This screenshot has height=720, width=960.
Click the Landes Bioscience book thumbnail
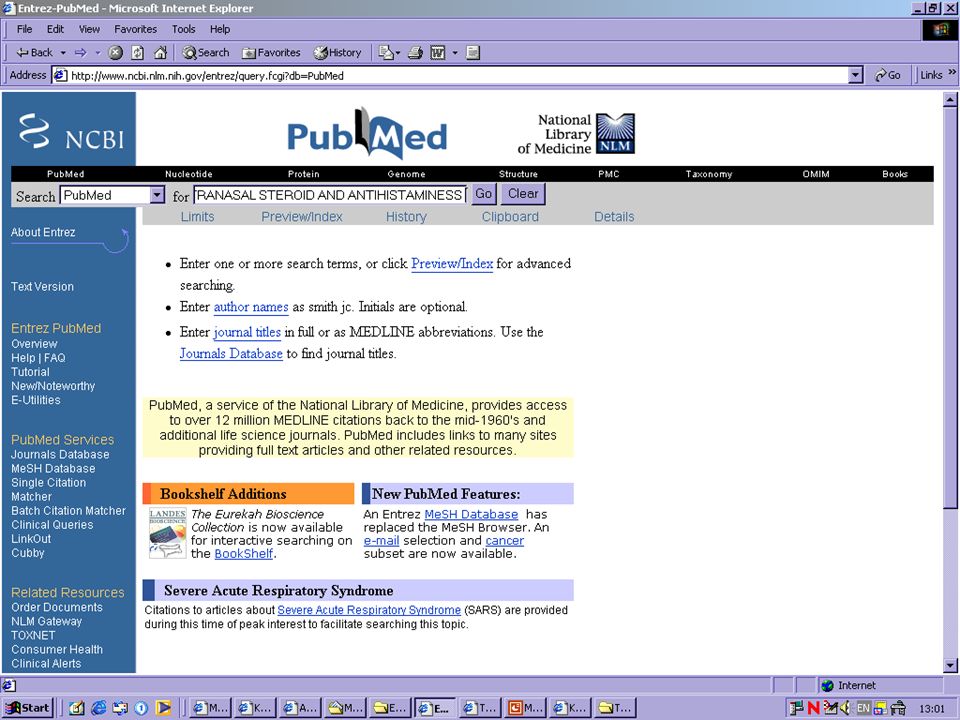[x=167, y=533]
